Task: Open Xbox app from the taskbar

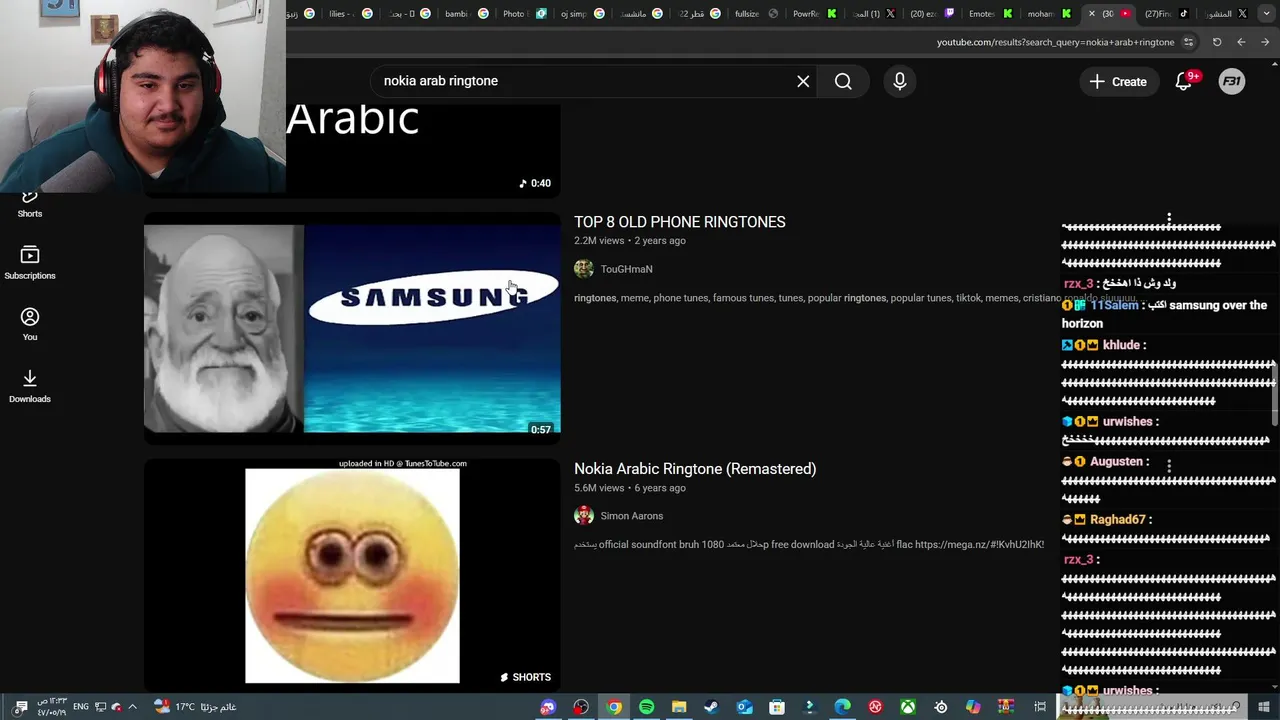Action: point(908,707)
